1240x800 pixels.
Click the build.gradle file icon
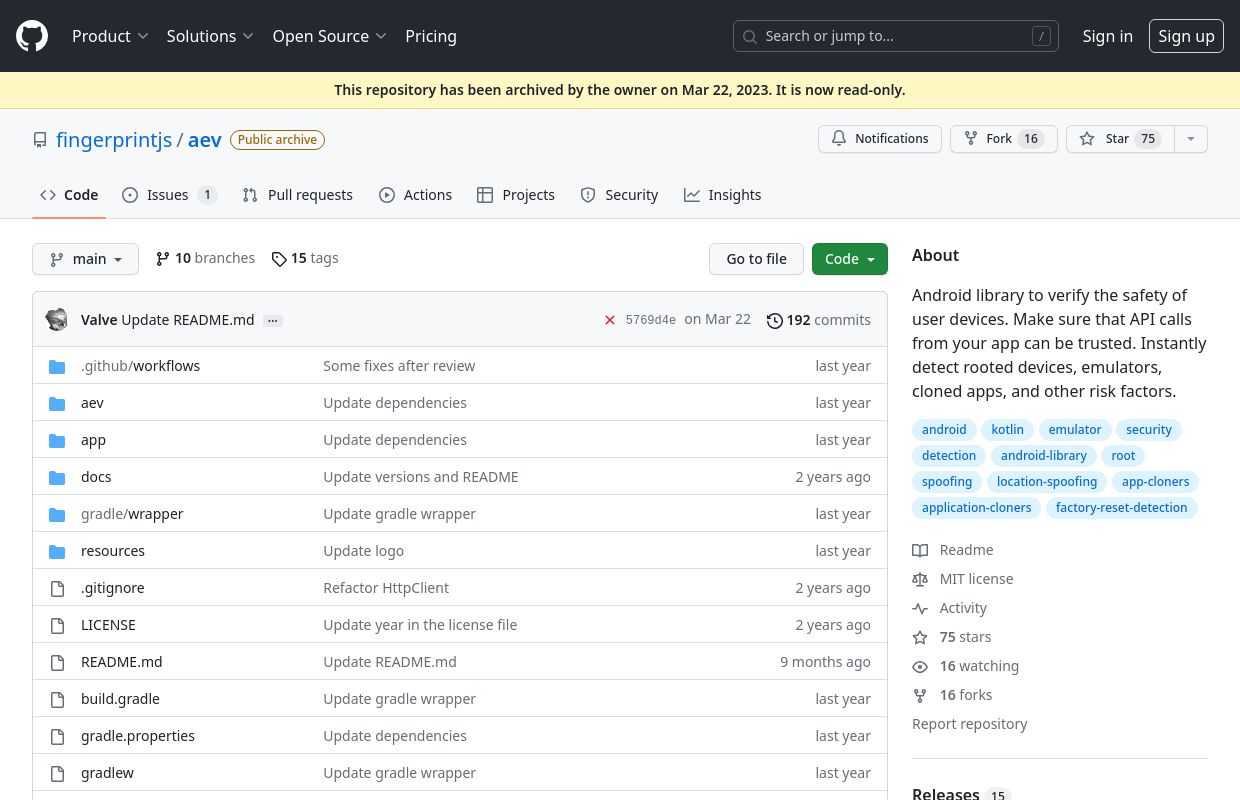click(x=57, y=699)
